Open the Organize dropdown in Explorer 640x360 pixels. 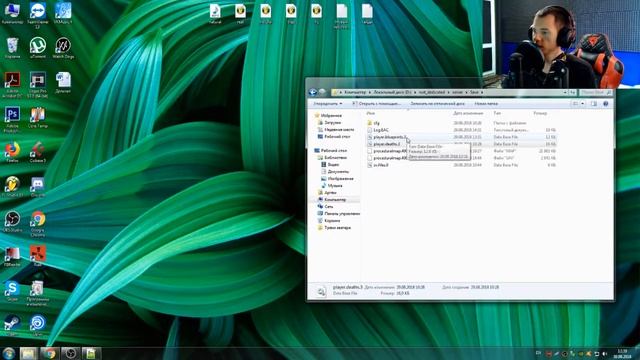coord(327,104)
